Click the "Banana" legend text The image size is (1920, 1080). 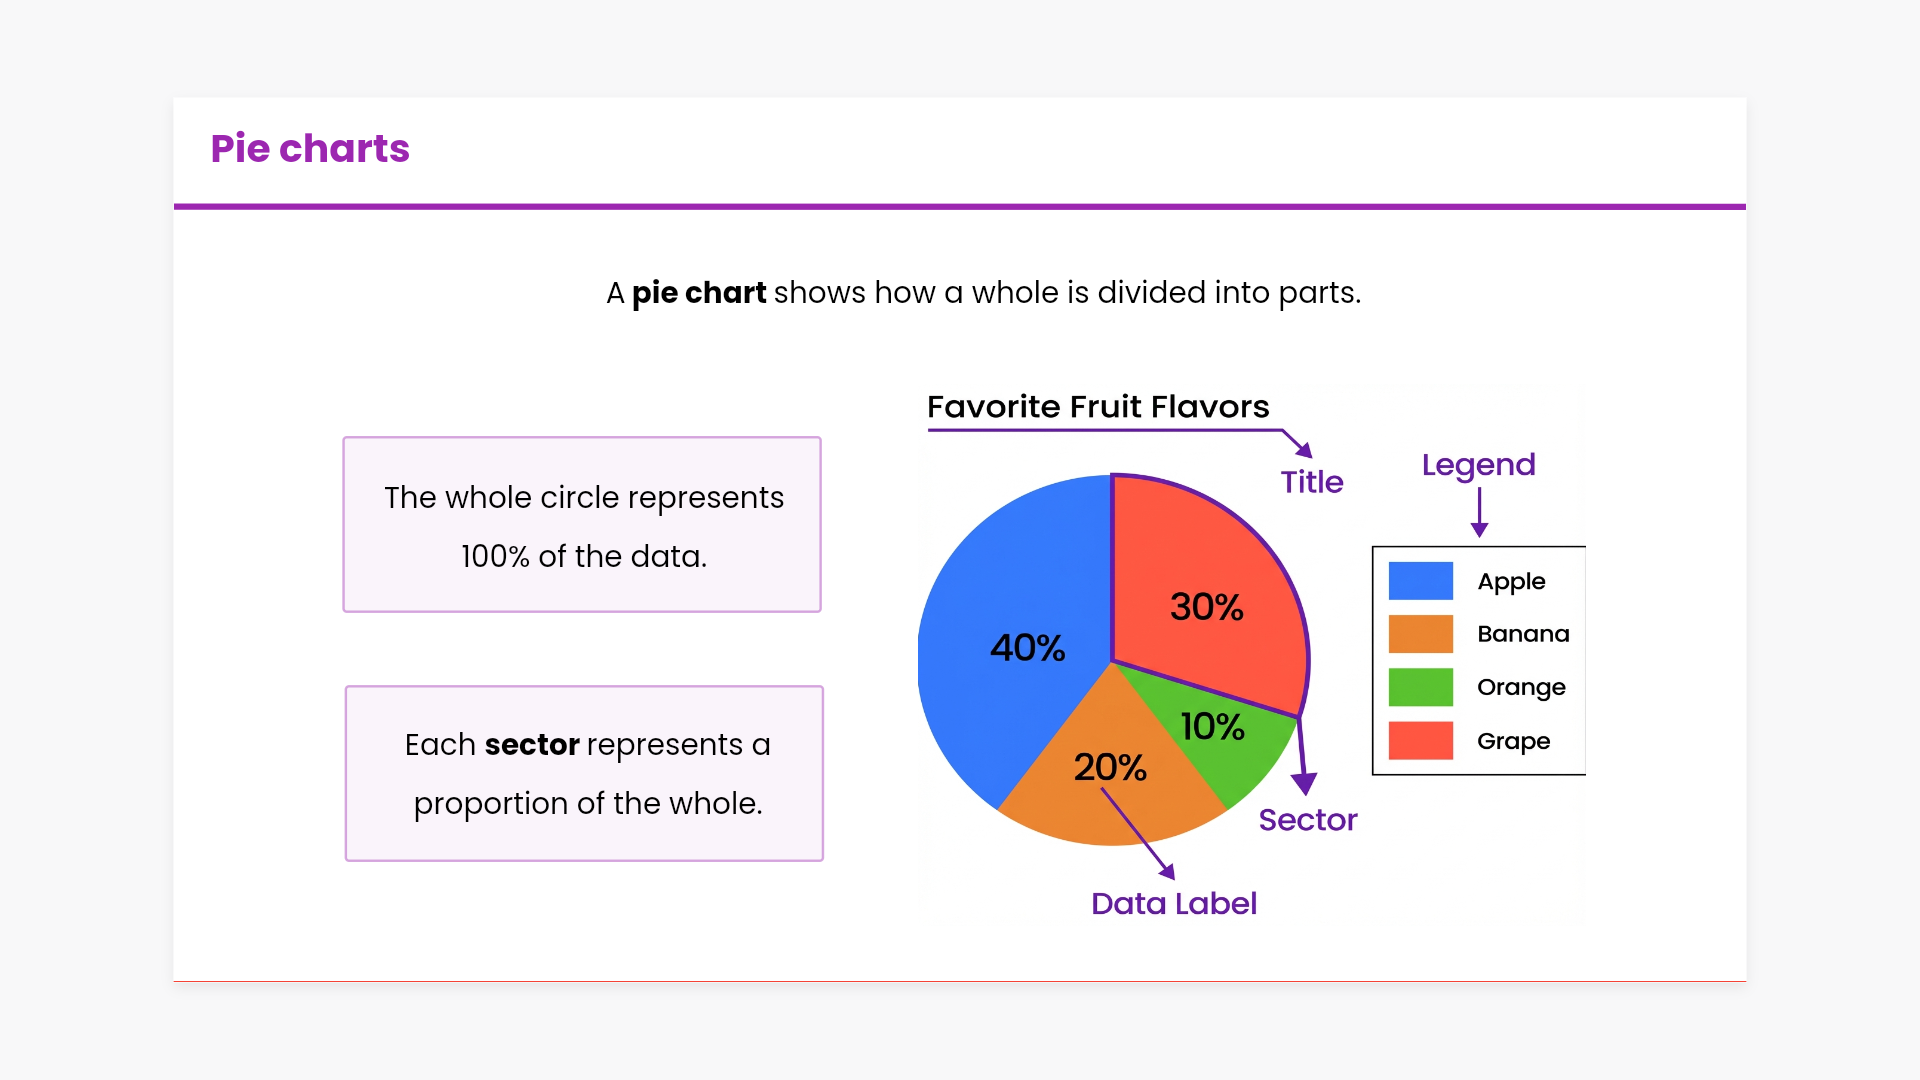click(1523, 634)
